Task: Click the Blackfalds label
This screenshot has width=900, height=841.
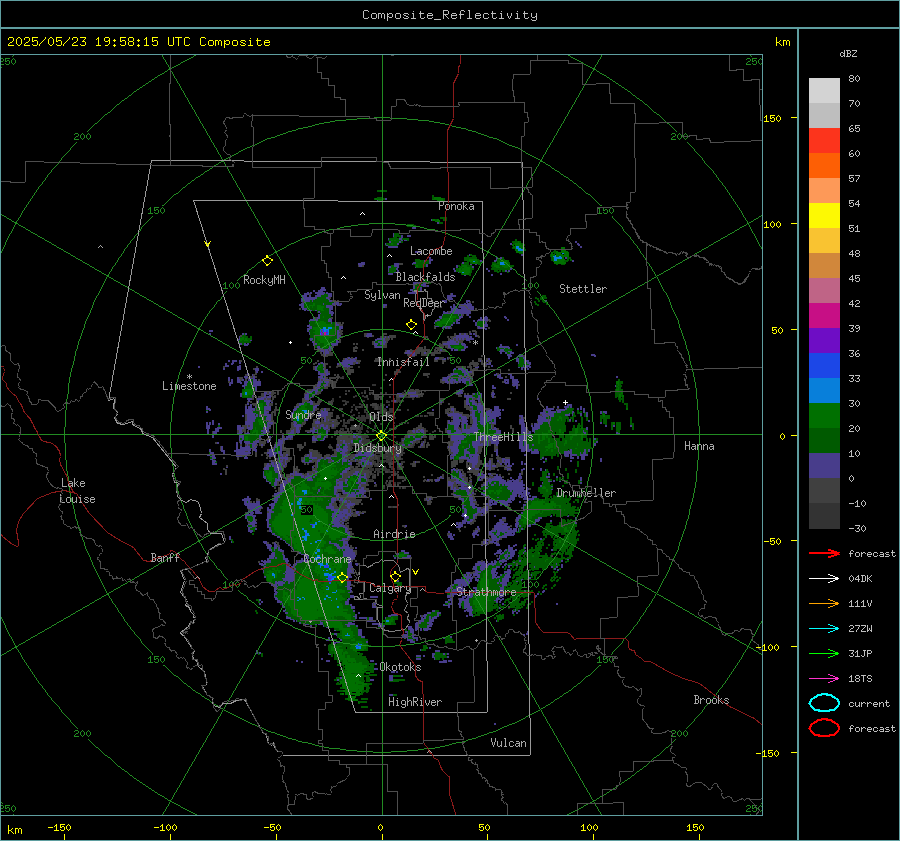Action: point(425,277)
